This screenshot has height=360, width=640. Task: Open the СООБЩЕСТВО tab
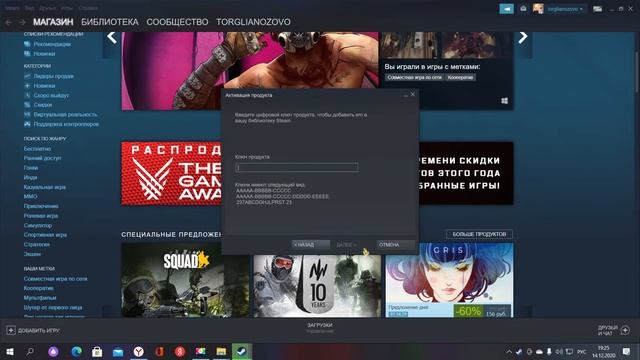click(x=177, y=22)
